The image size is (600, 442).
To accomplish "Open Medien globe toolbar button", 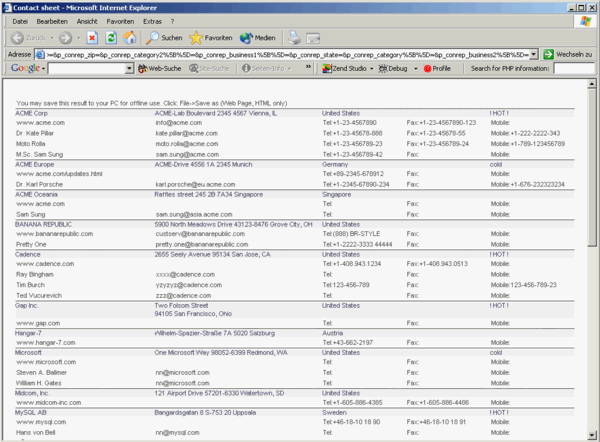I will [x=258, y=38].
